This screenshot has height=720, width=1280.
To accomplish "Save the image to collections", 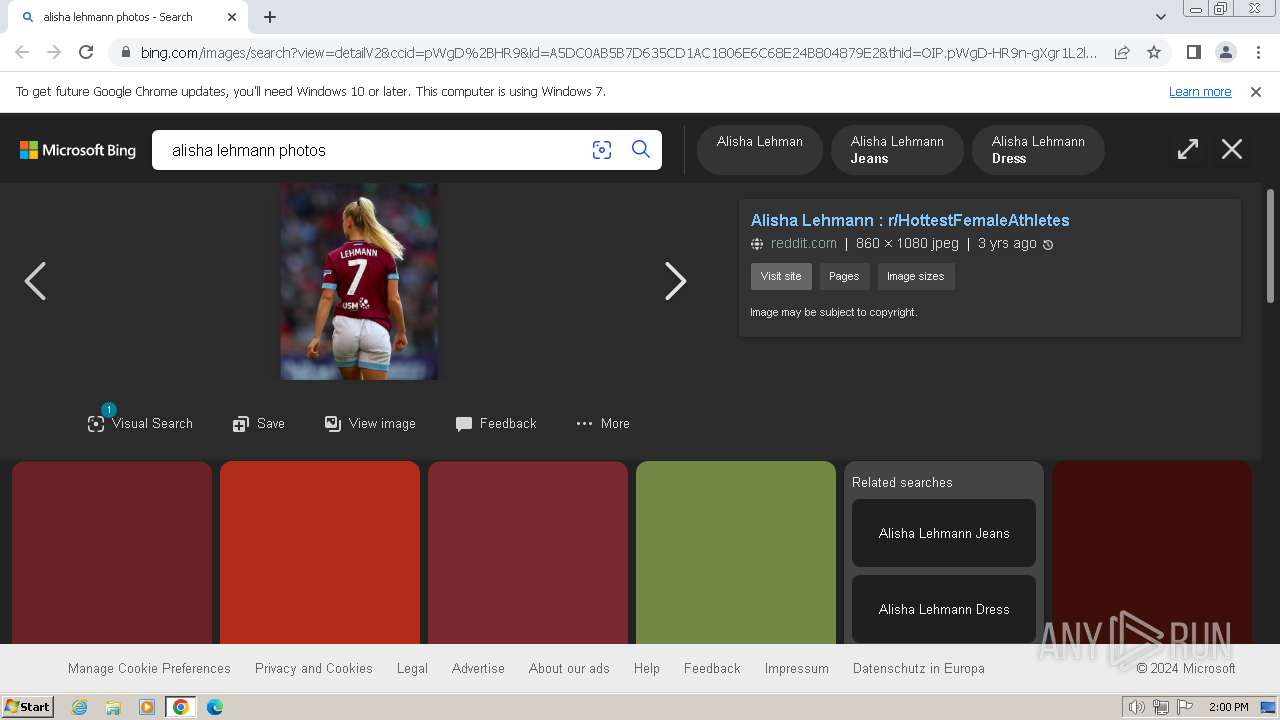I will pyautogui.click(x=259, y=423).
